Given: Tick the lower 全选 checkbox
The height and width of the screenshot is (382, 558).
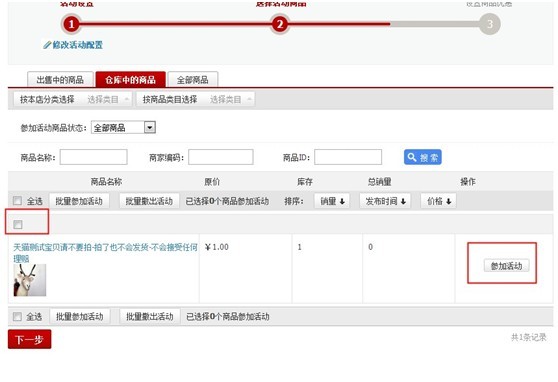Looking at the screenshot, I should point(17,316).
